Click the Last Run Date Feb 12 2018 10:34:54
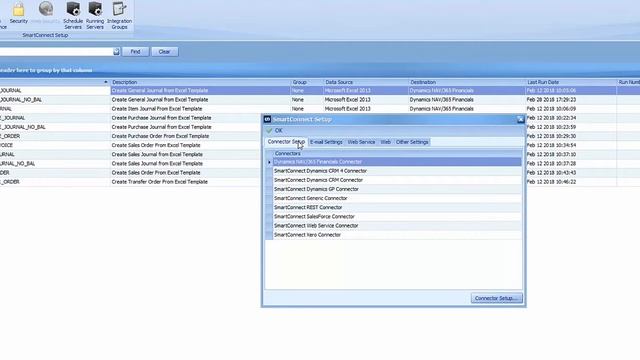The height and width of the screenshot is (360, 640). click(x=551, y=145)
